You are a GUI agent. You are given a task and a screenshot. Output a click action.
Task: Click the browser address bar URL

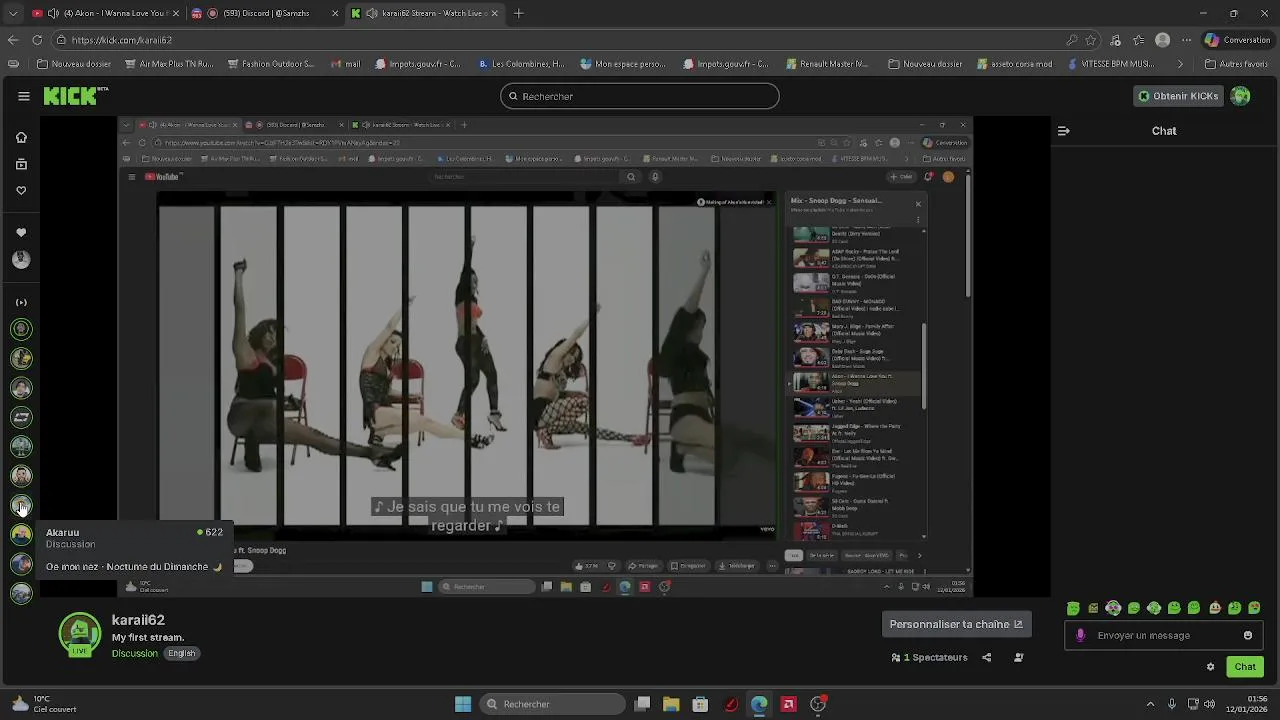click(x=122, y=40)
